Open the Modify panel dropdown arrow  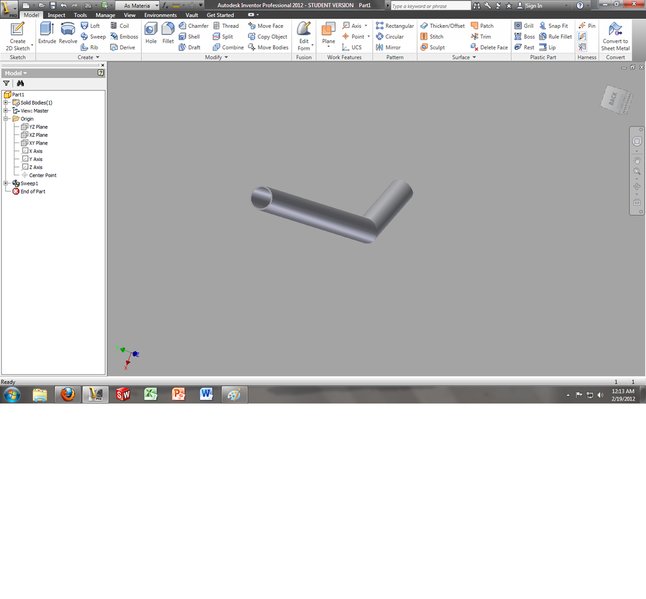point(226,57)
